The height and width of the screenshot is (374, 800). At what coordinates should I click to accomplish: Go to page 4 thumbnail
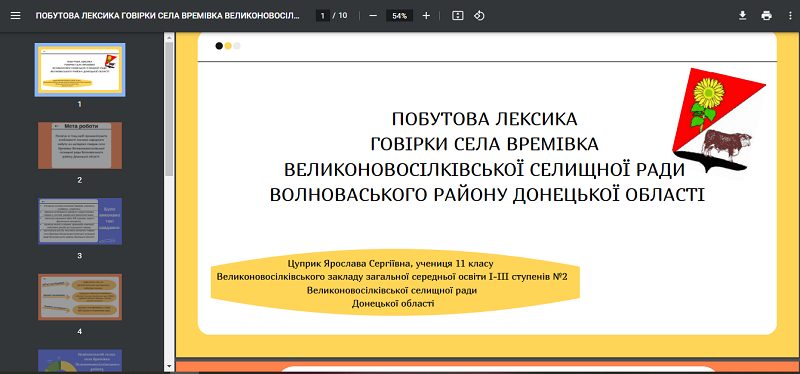click(80, 297)
